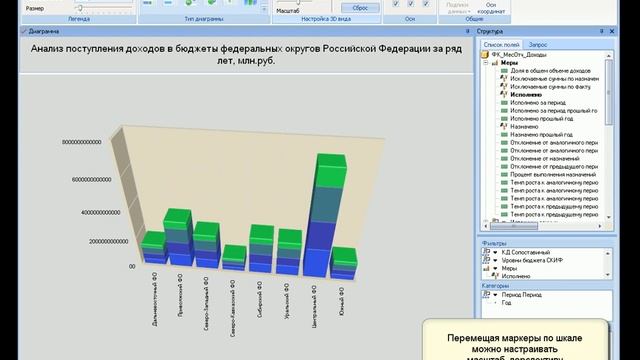Click the Южный ФО axis label
640x360 pixels.
pyautogui.click(x=342, y=301)
